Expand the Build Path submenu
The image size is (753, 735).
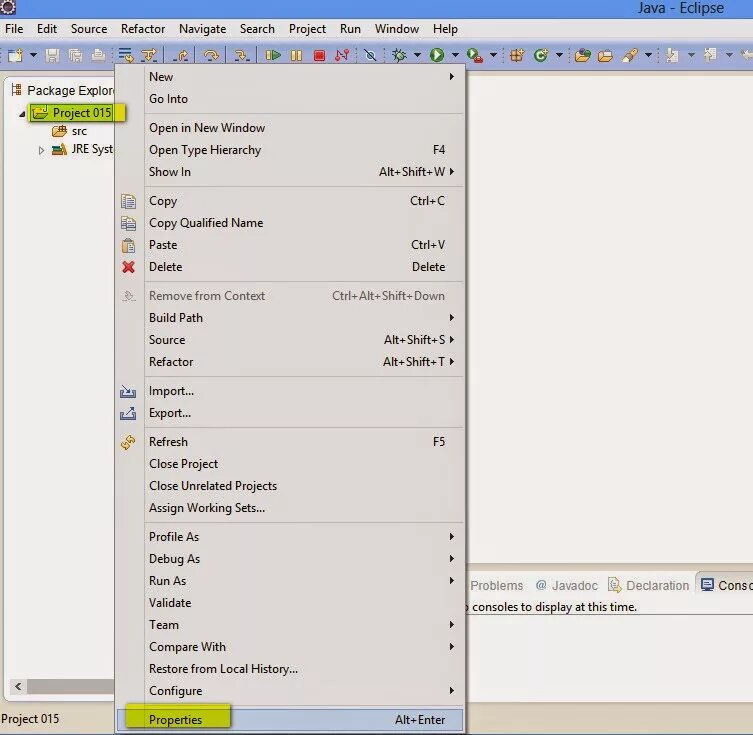(x=290, y=318)
